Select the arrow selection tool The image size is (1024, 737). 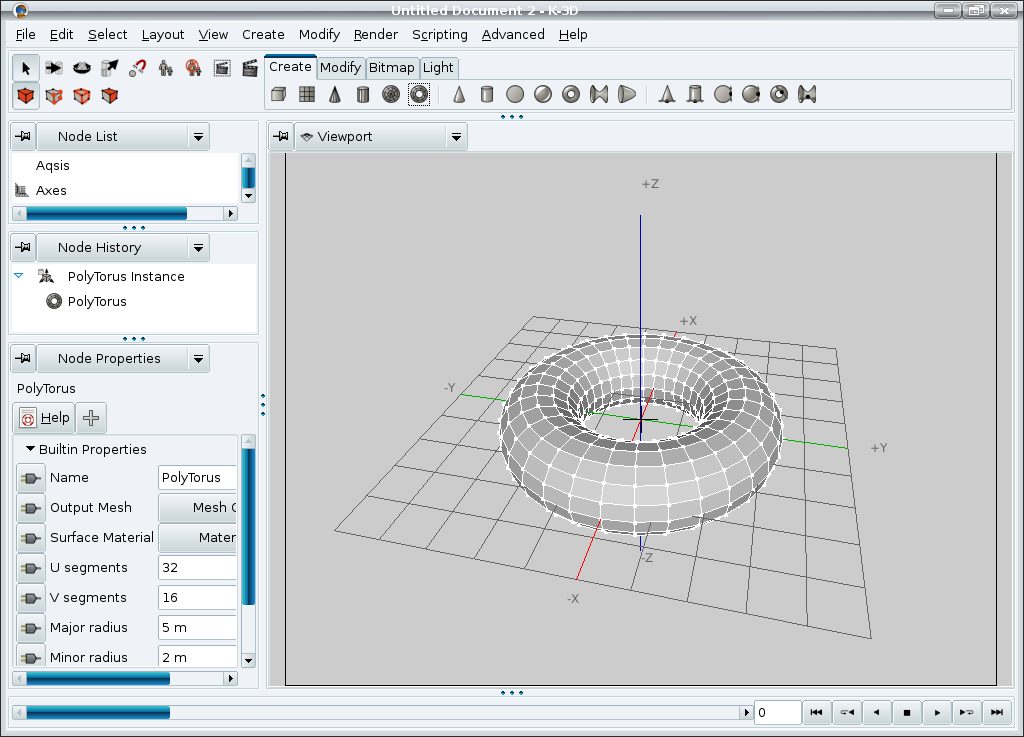26,68
